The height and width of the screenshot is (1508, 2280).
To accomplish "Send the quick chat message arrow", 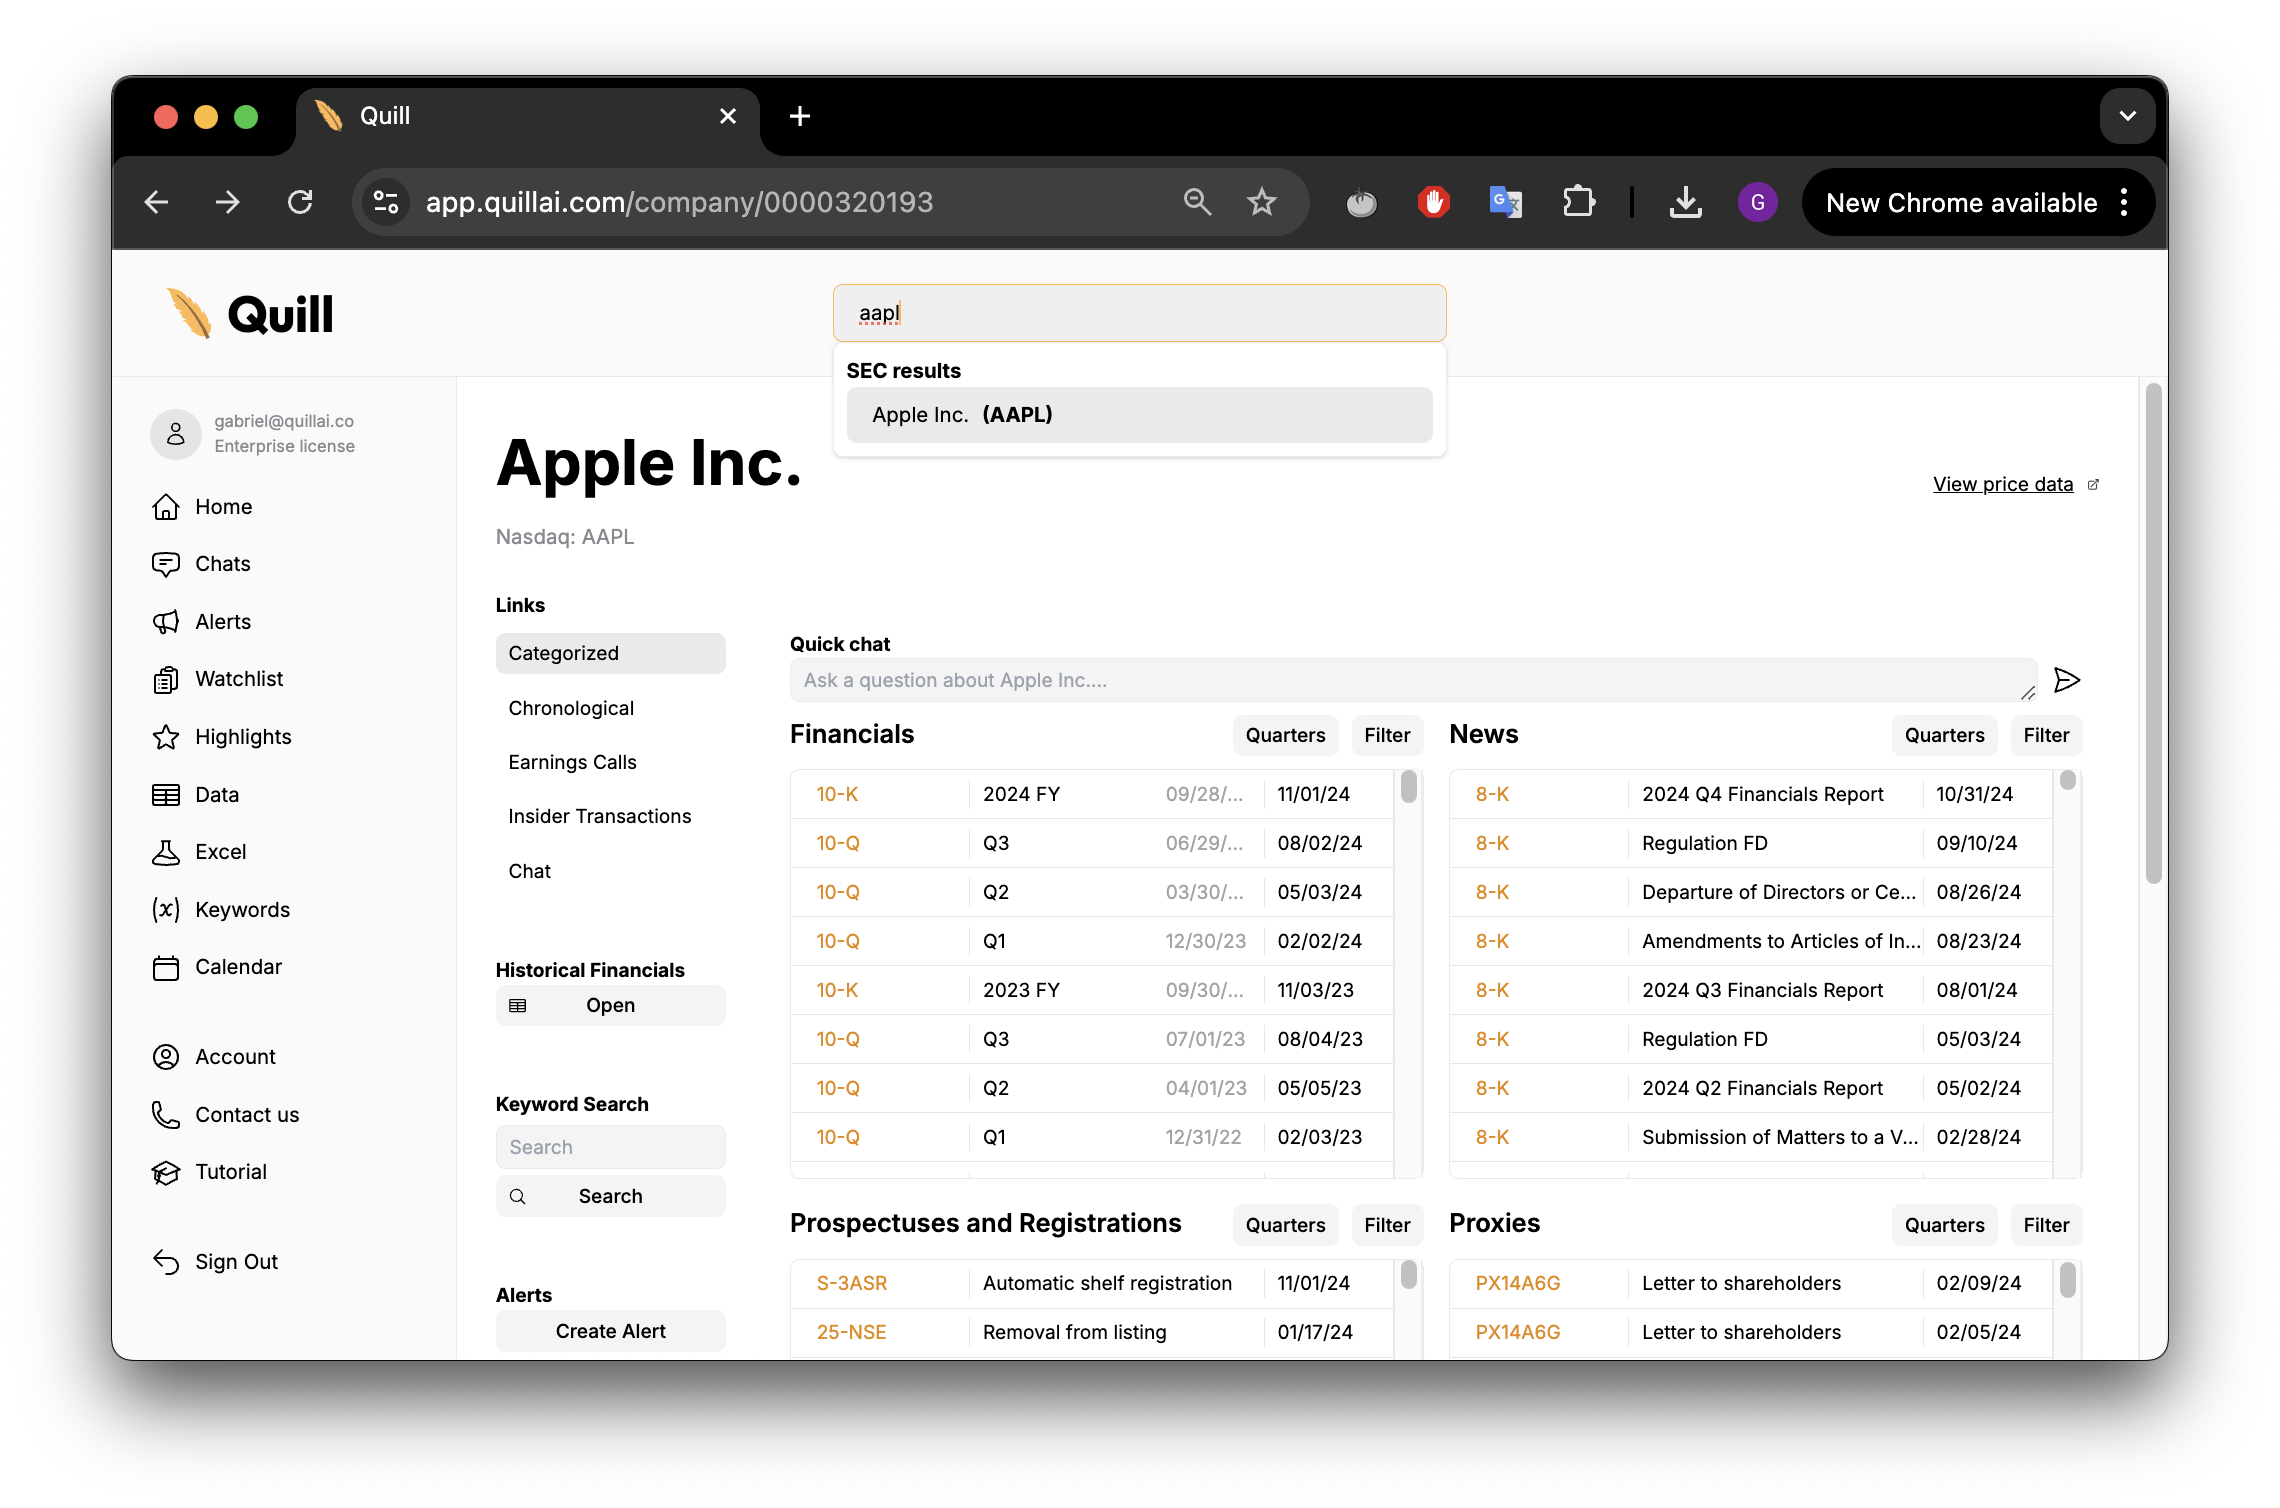I will pos(2067,680).
